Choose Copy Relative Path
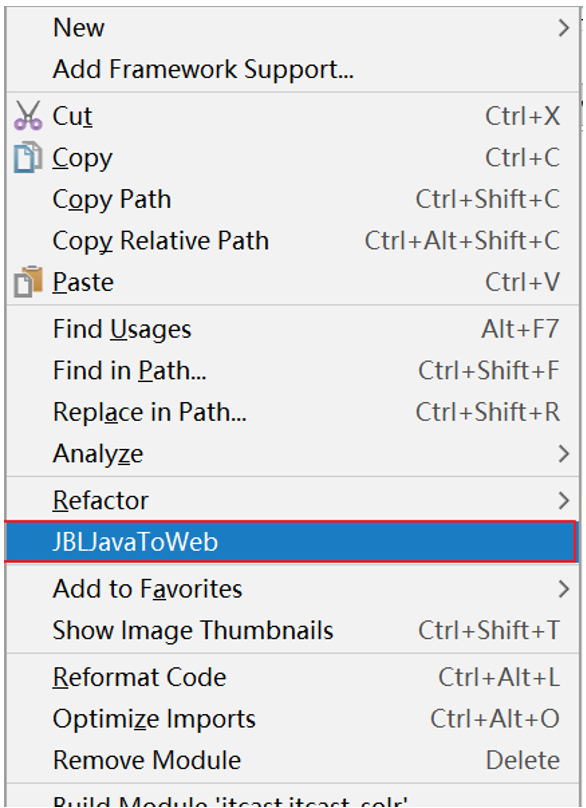 click(x=292, y=241)
